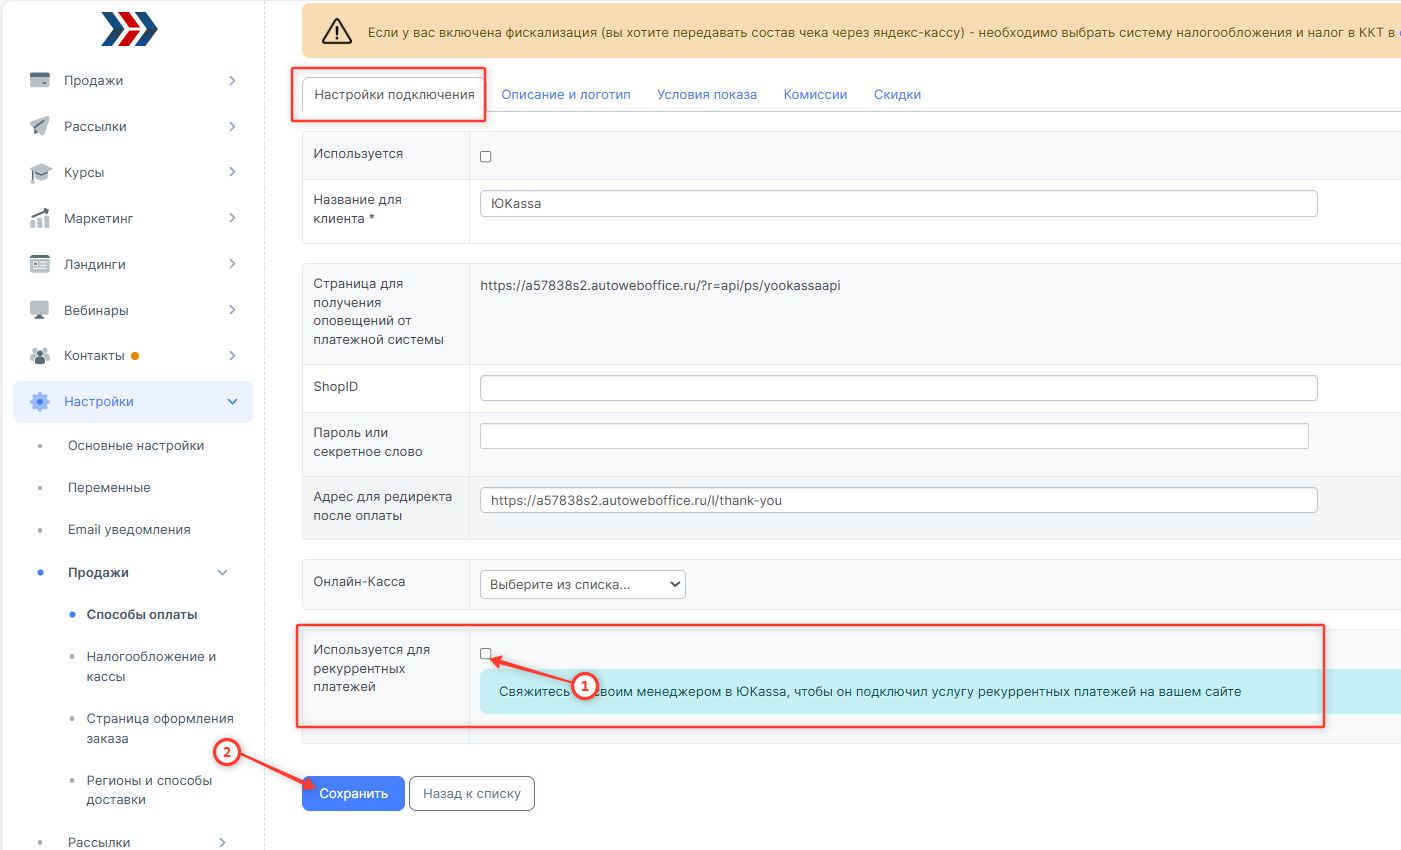This screenshot has width=1401, height=850.
Task: Enable the Используется checkbox
Action: point(486,157)
